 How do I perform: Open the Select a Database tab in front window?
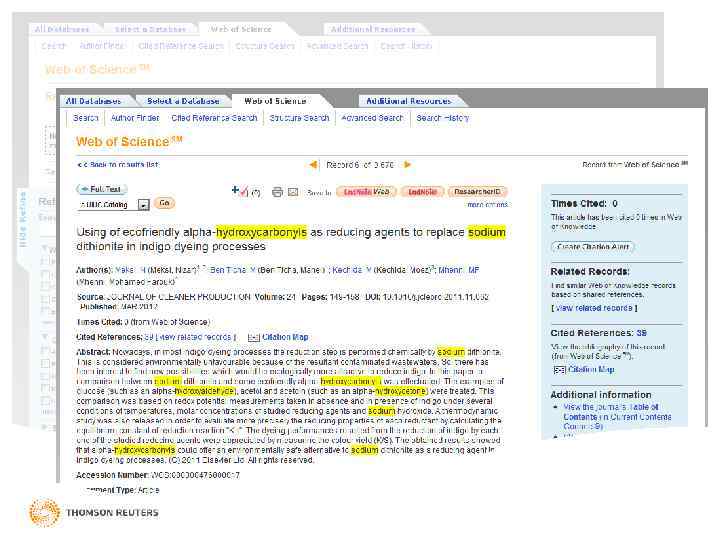183,101
